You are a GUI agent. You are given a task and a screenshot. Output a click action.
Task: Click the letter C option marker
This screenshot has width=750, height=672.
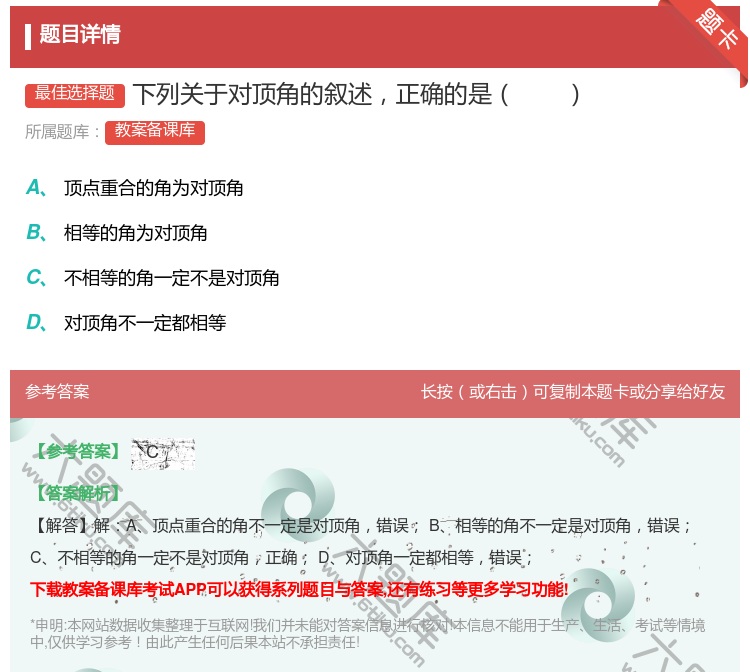click(x=36, y=278)
